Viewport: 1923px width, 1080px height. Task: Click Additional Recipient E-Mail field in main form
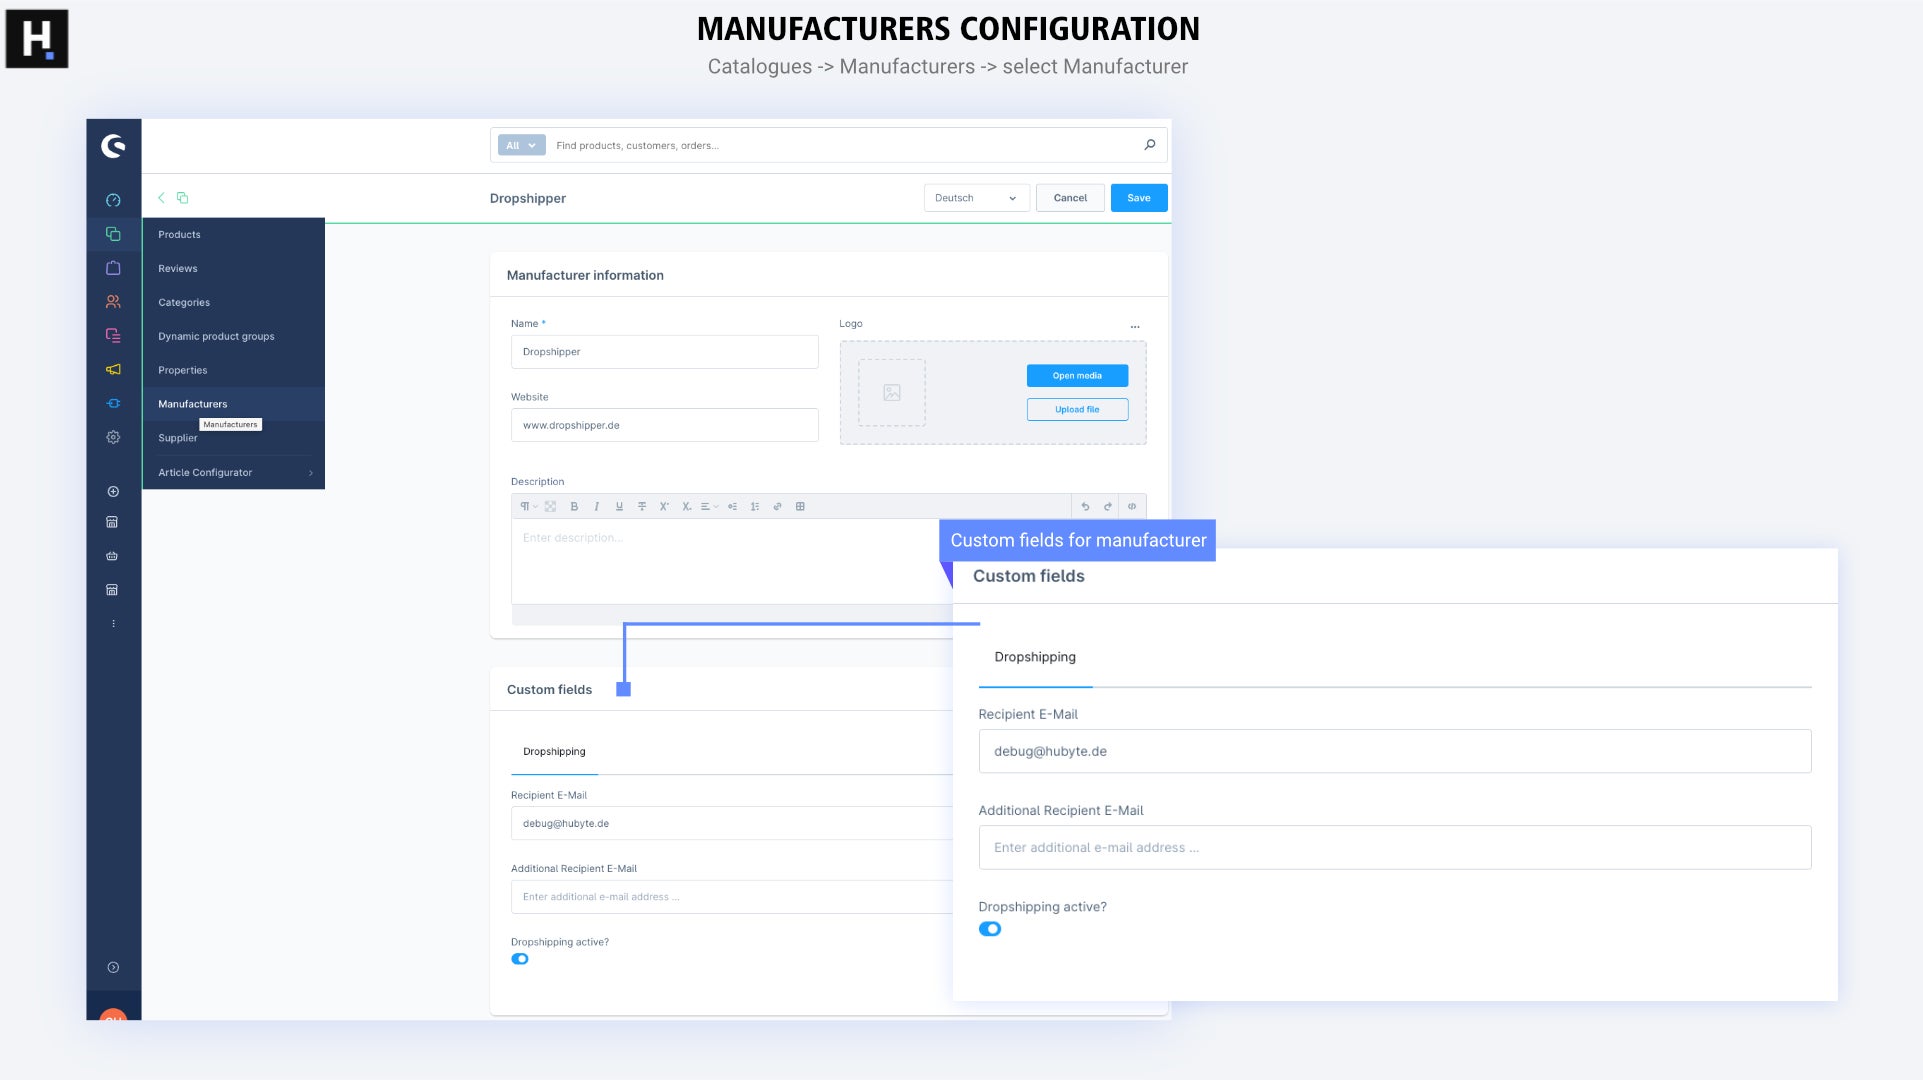732,897
